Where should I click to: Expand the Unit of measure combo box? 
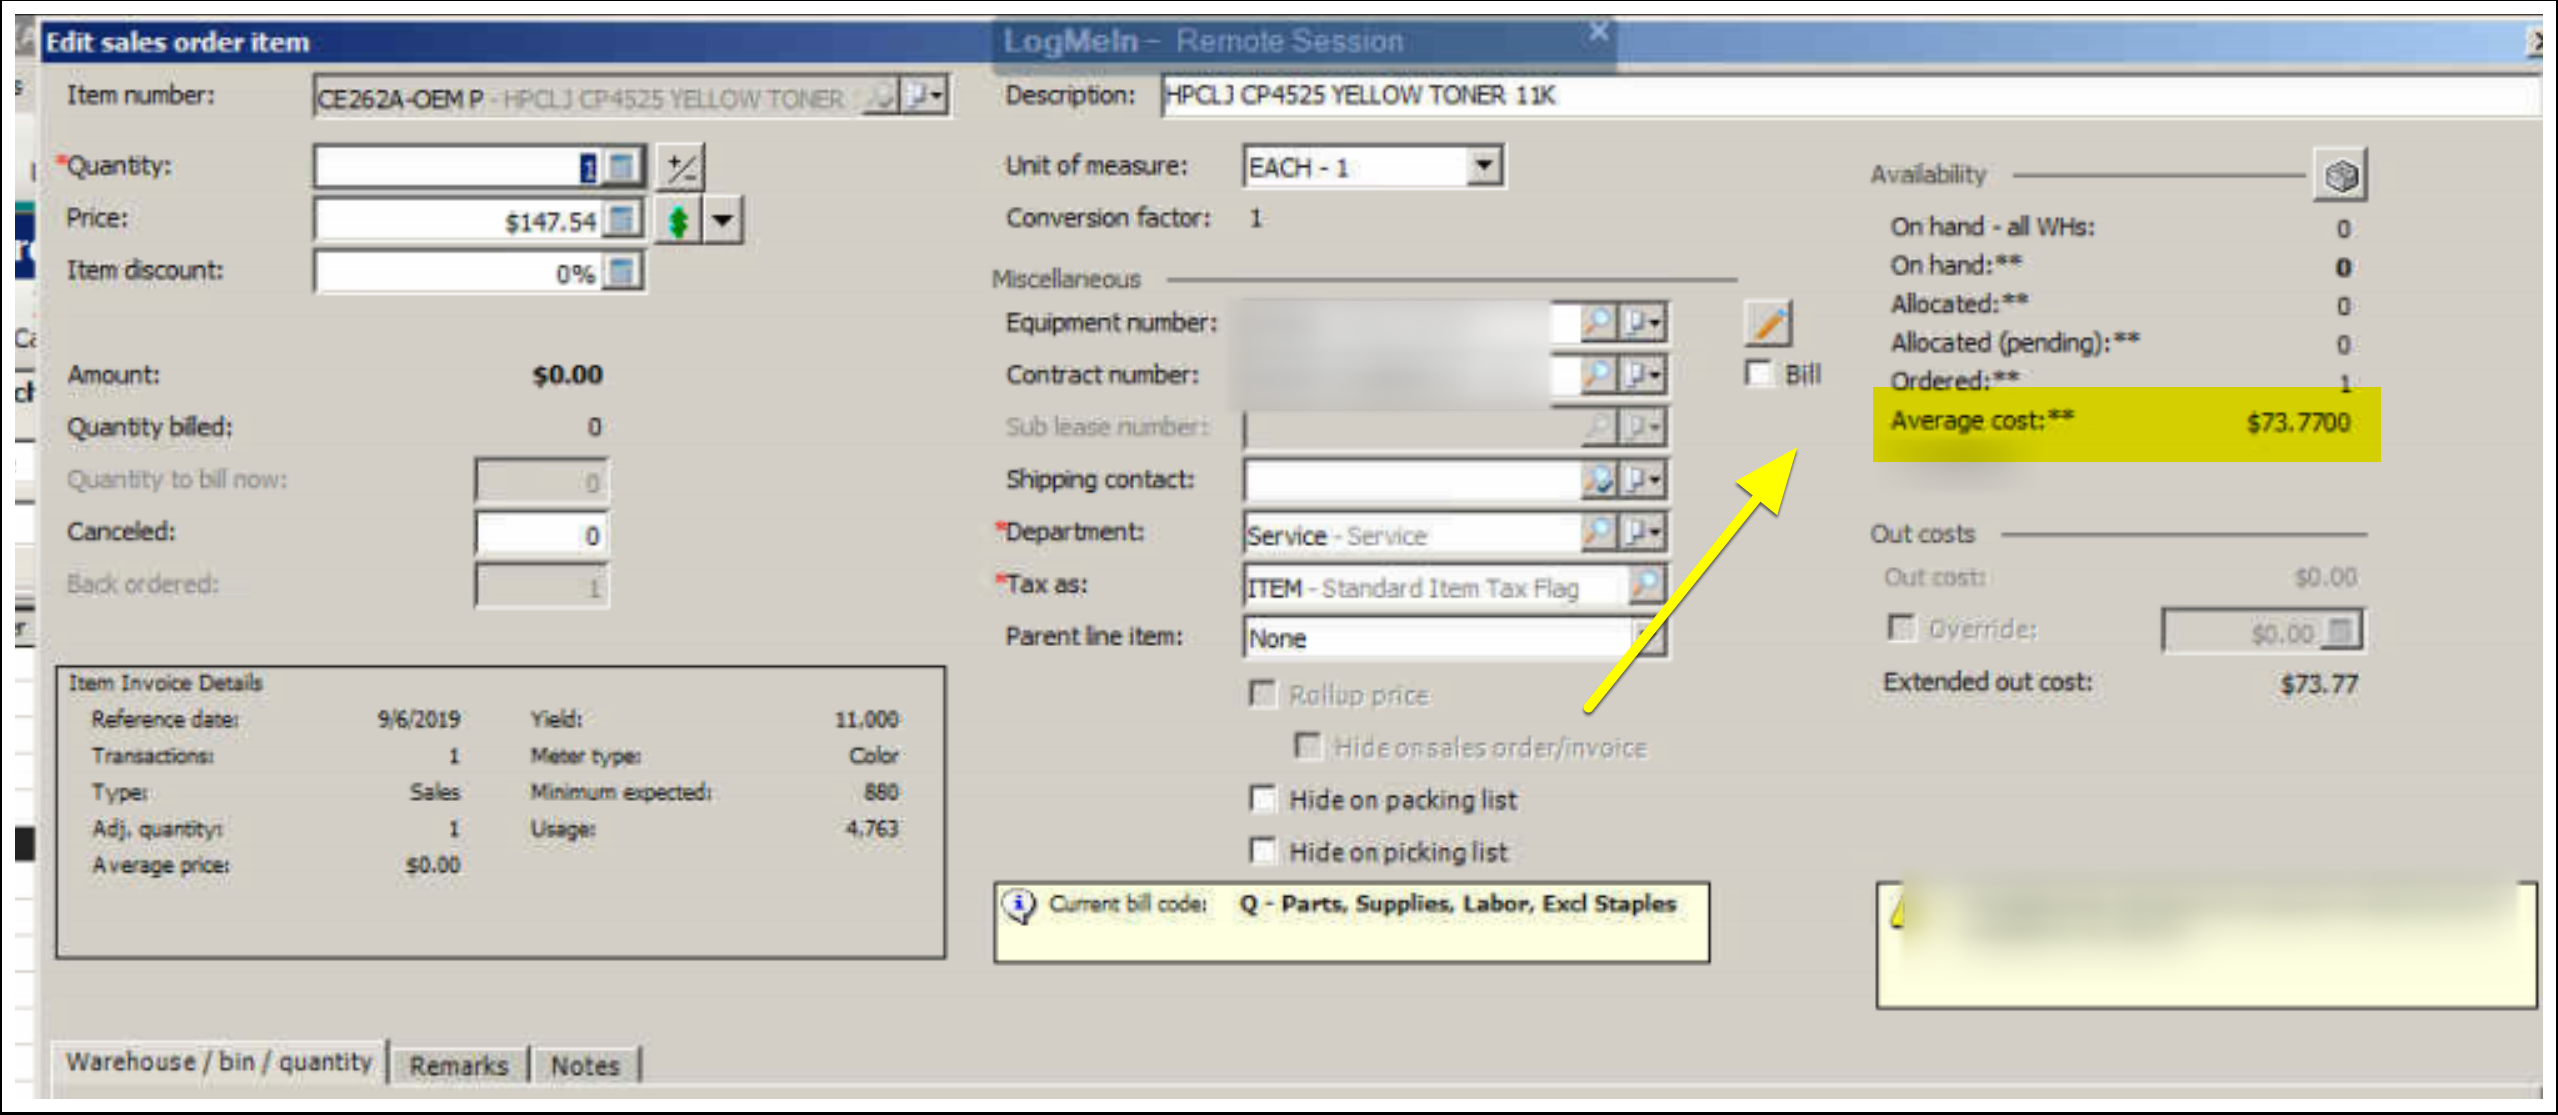pos(1485,166)
